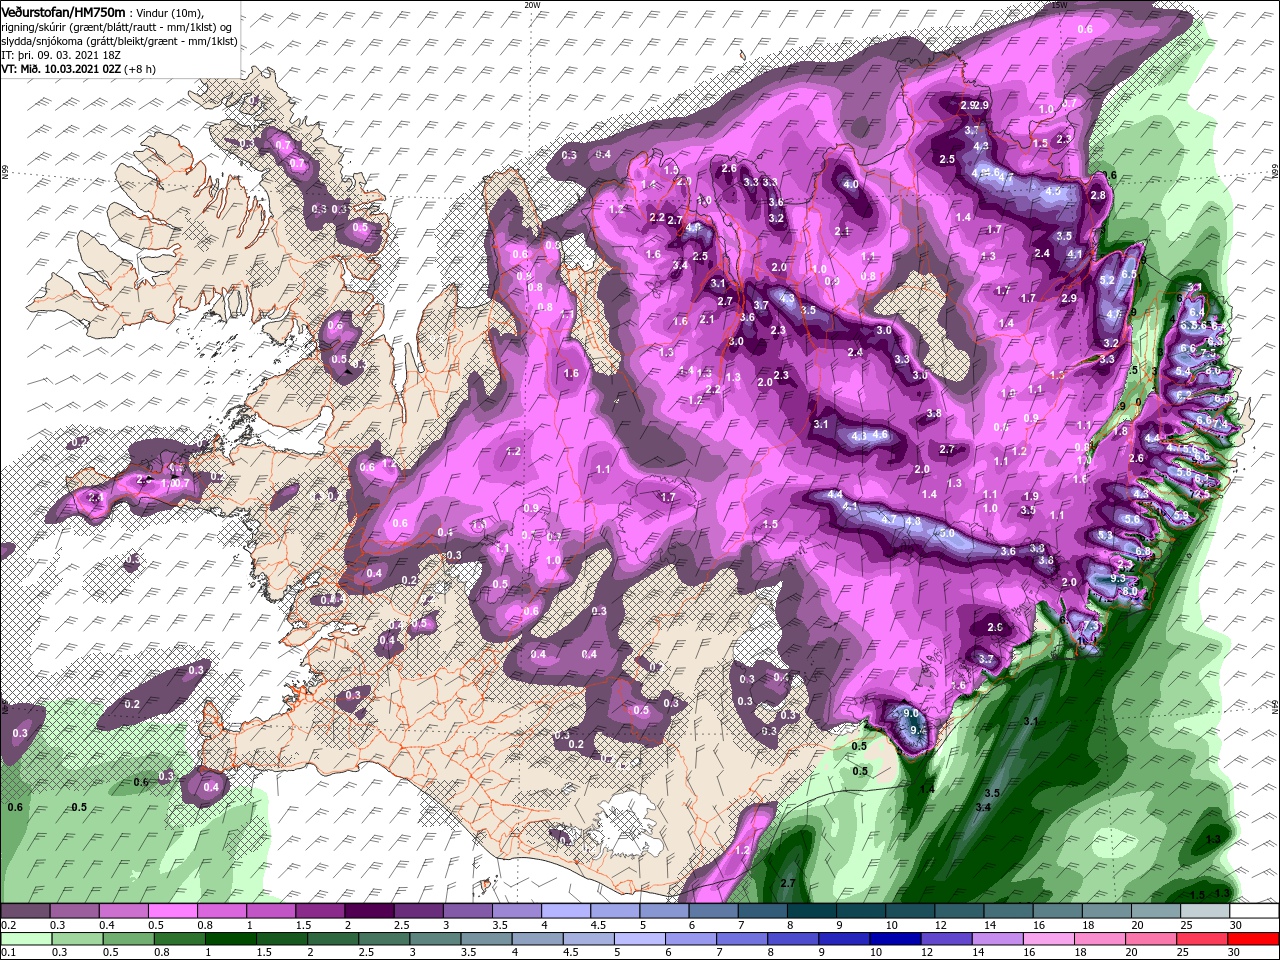Select the rain legend swatch for 1
This screenshot has width=1280, height=960.
(x=230, y=939)
